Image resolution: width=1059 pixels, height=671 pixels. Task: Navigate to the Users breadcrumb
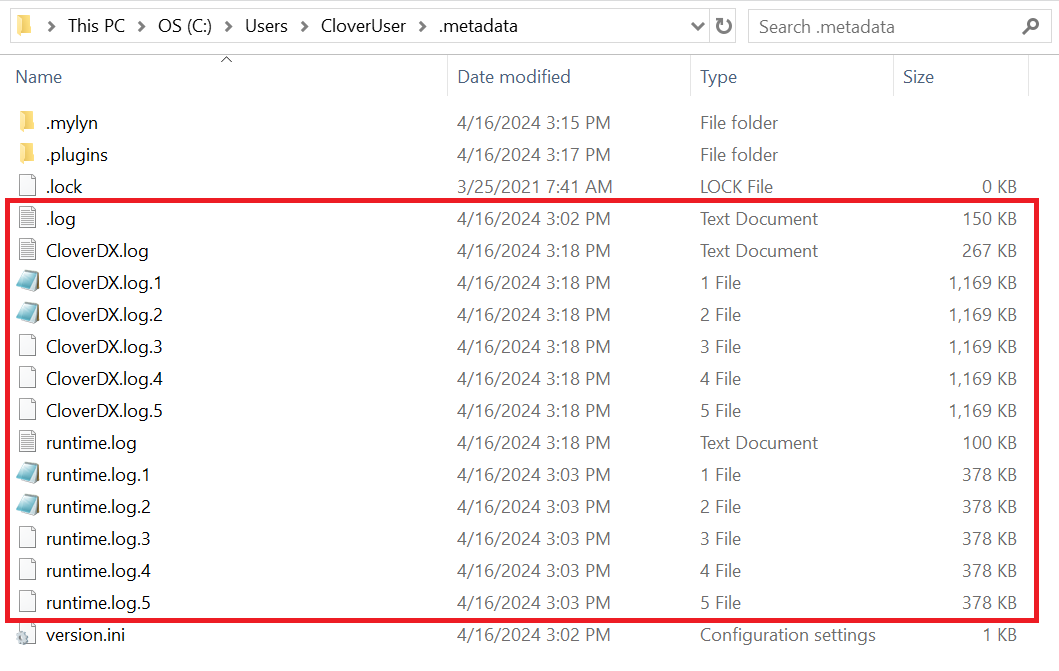tap(266, 27)
